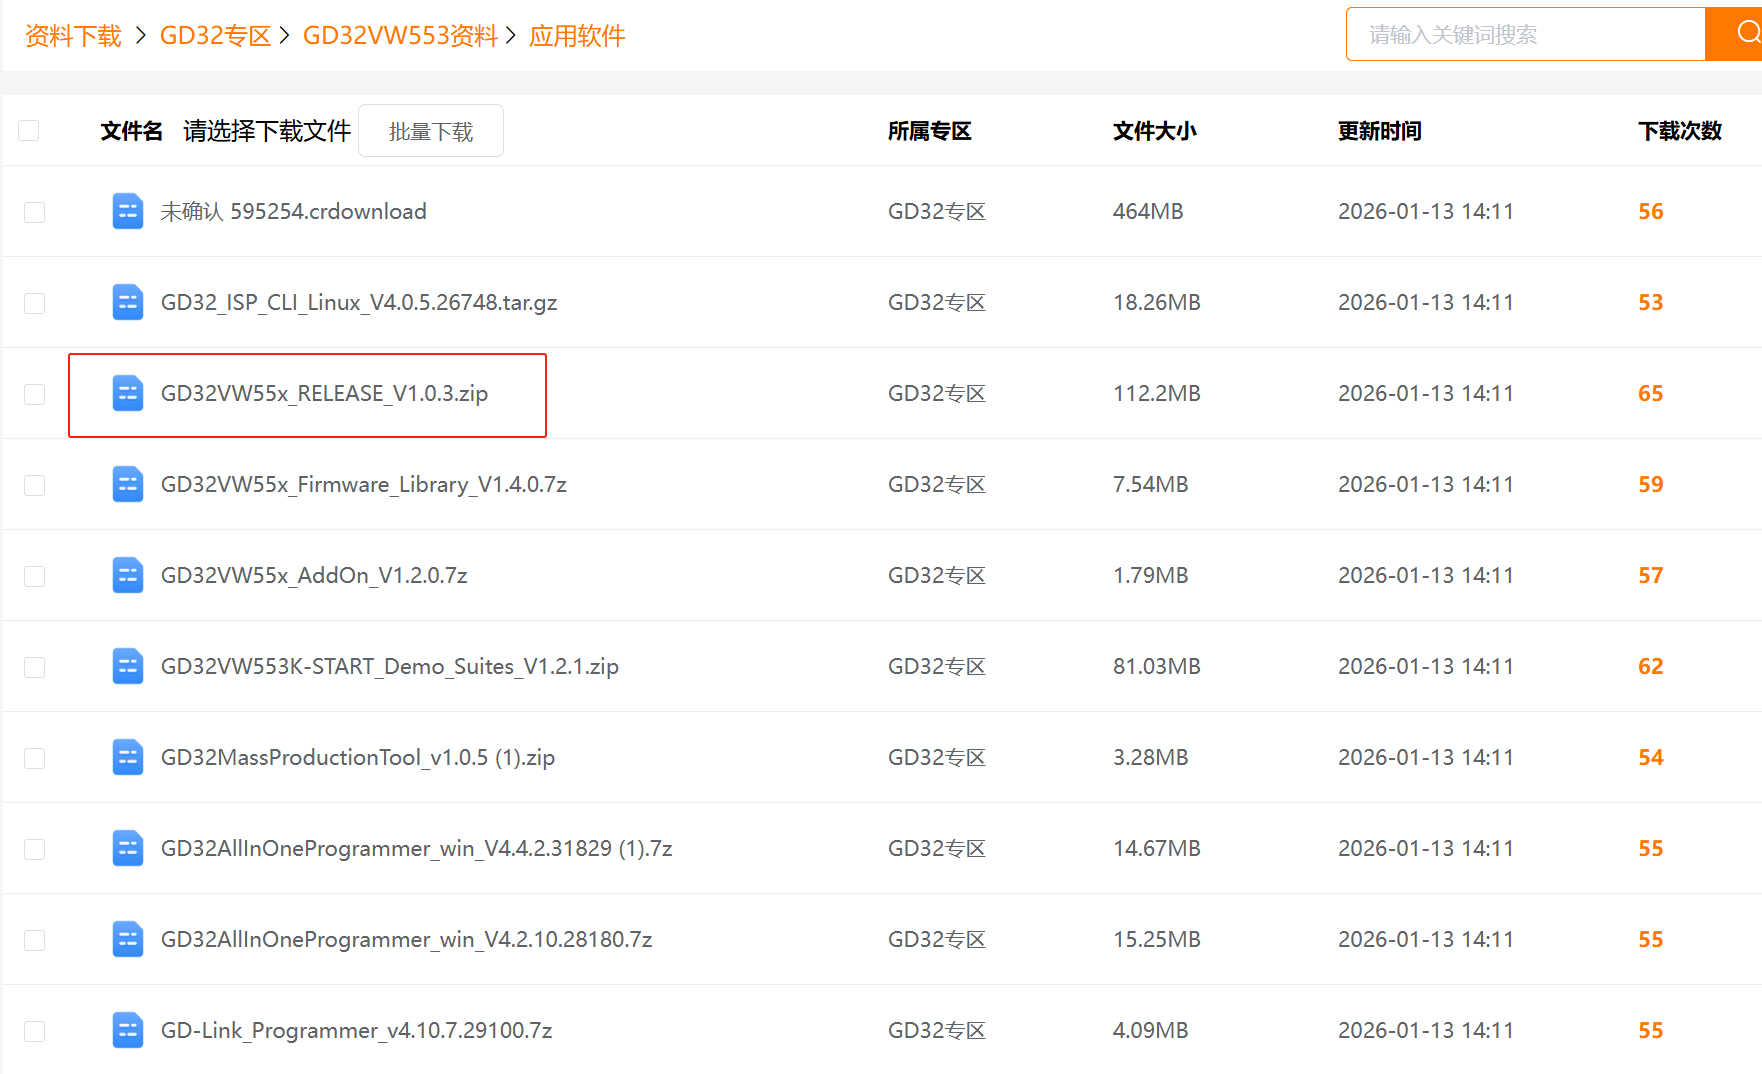Screen dimensions: 1762x1074
Task: Download GD32VW55x_AddOn_V1.2.0.7z
Action: click(x=314, y=575)
